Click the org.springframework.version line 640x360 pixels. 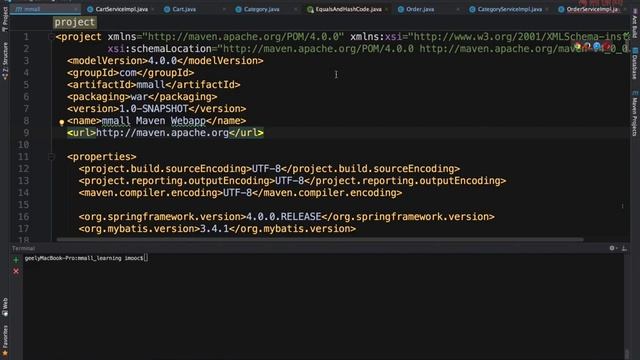coord(287,217)
